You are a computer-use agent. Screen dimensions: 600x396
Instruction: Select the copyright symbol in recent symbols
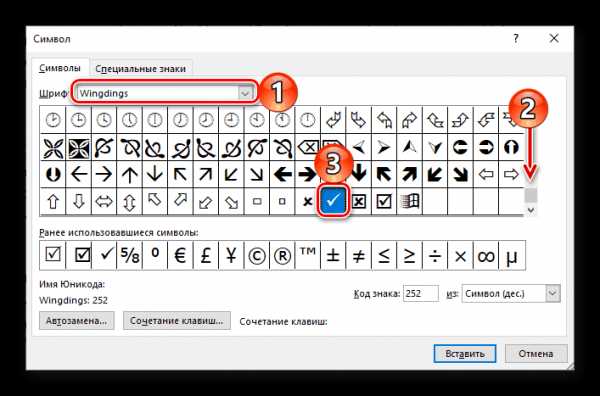(257, 256)
